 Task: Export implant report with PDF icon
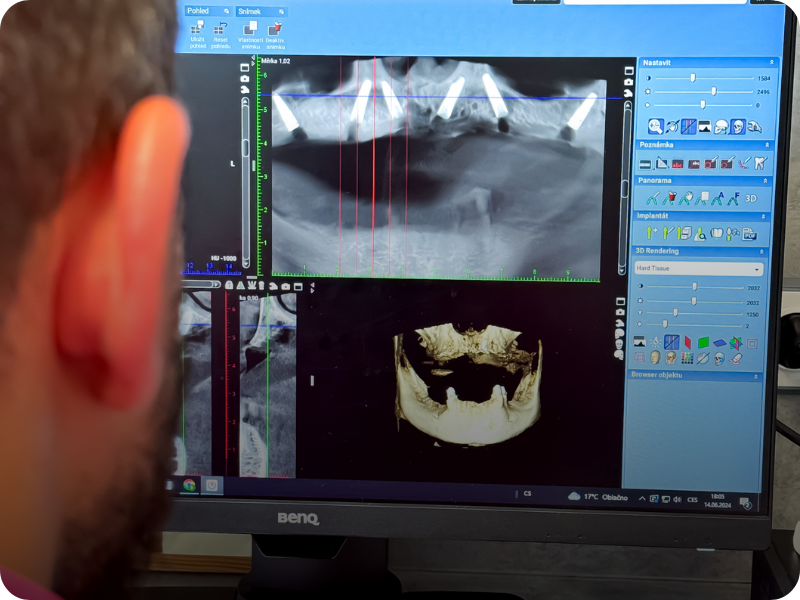[749, 234]
